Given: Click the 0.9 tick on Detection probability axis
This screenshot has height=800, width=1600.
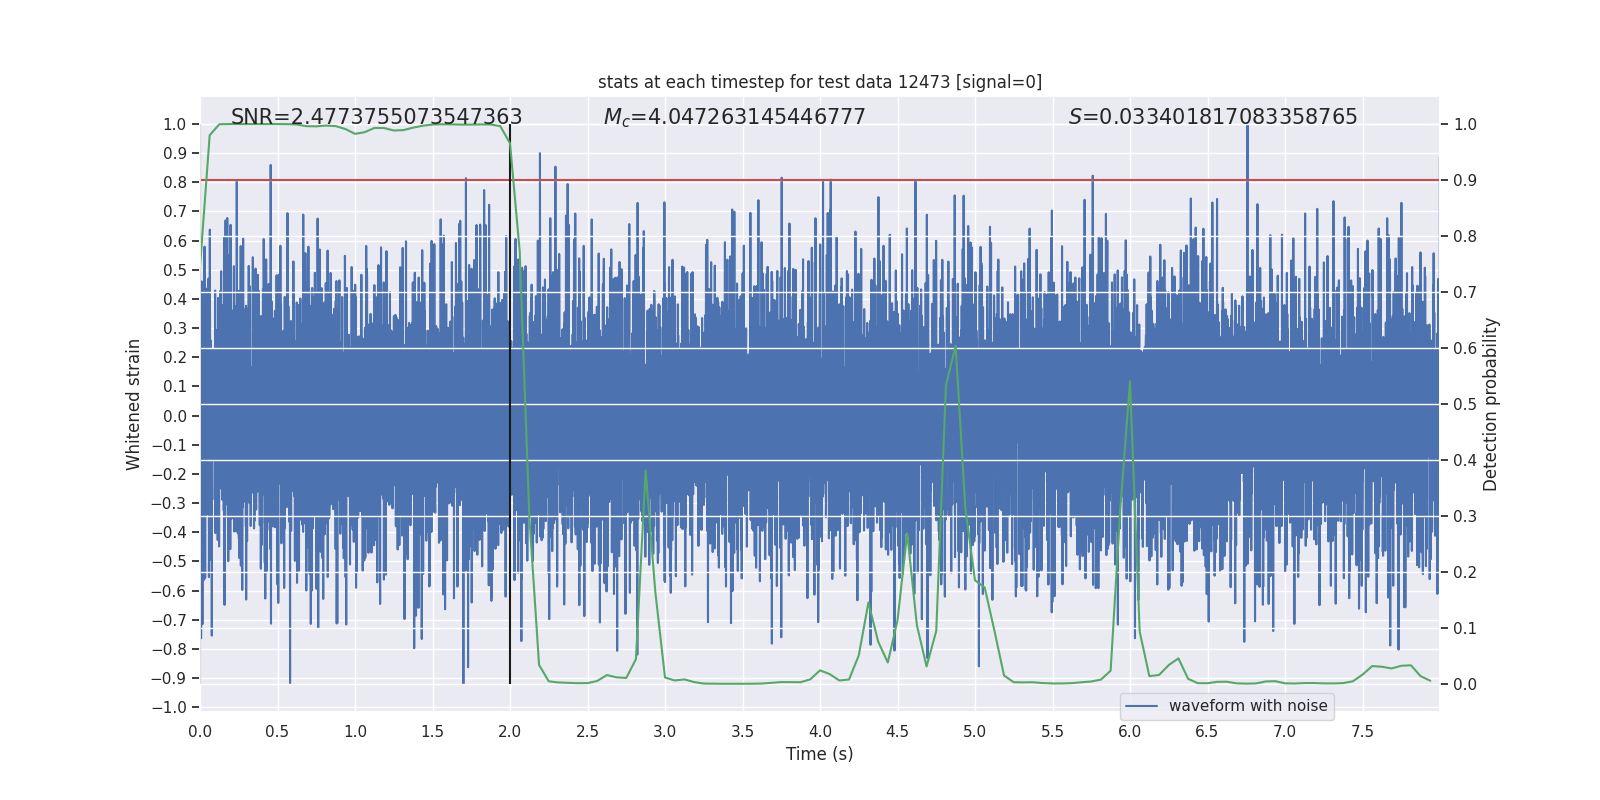Looking at the screenshot, I should [1465, 181].
